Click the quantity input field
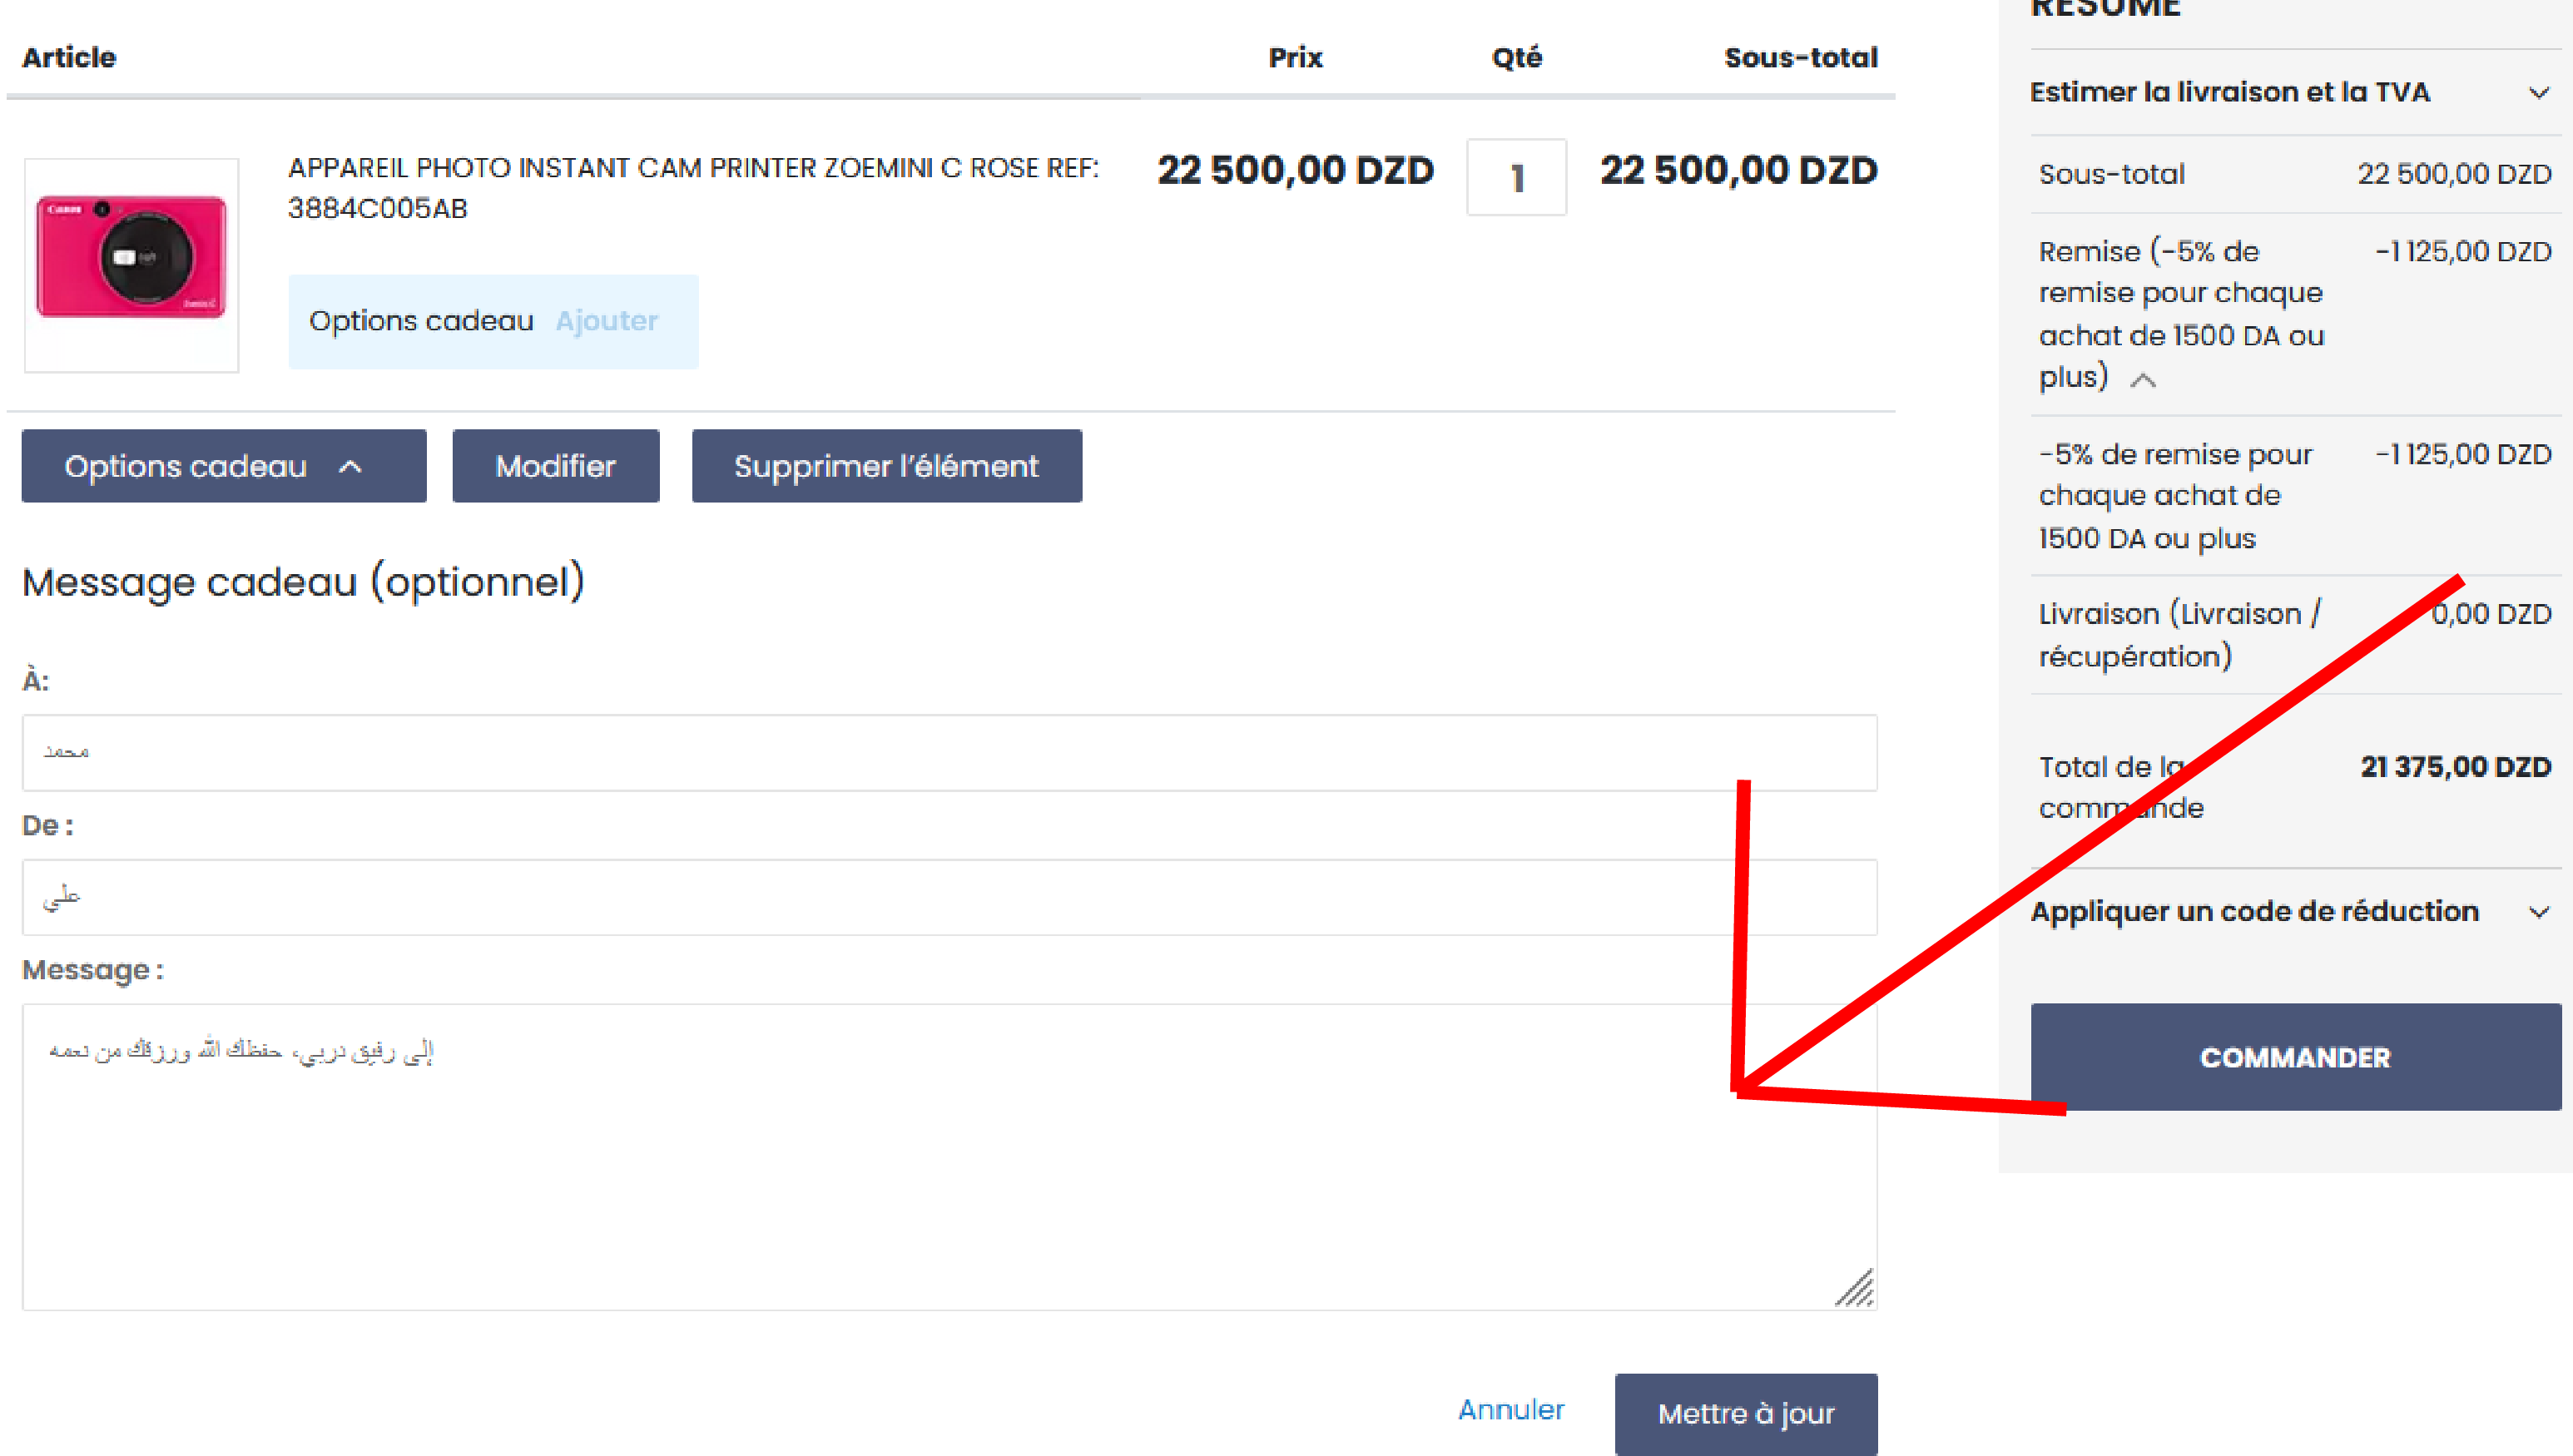2573x1456 pixels. click(x=1515, y=178)
